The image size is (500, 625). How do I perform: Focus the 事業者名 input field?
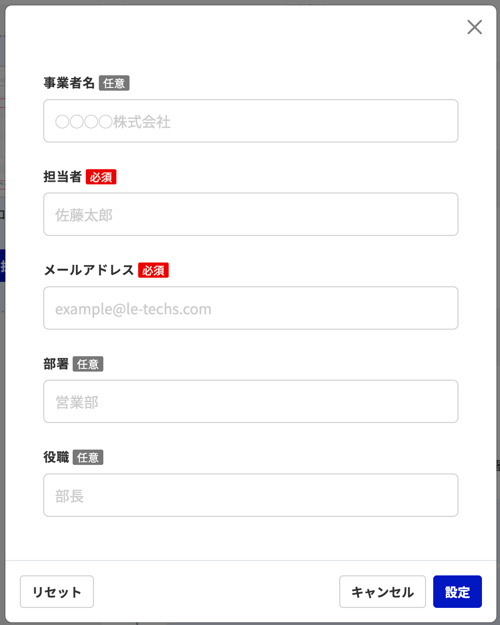[x=250, y=121]
